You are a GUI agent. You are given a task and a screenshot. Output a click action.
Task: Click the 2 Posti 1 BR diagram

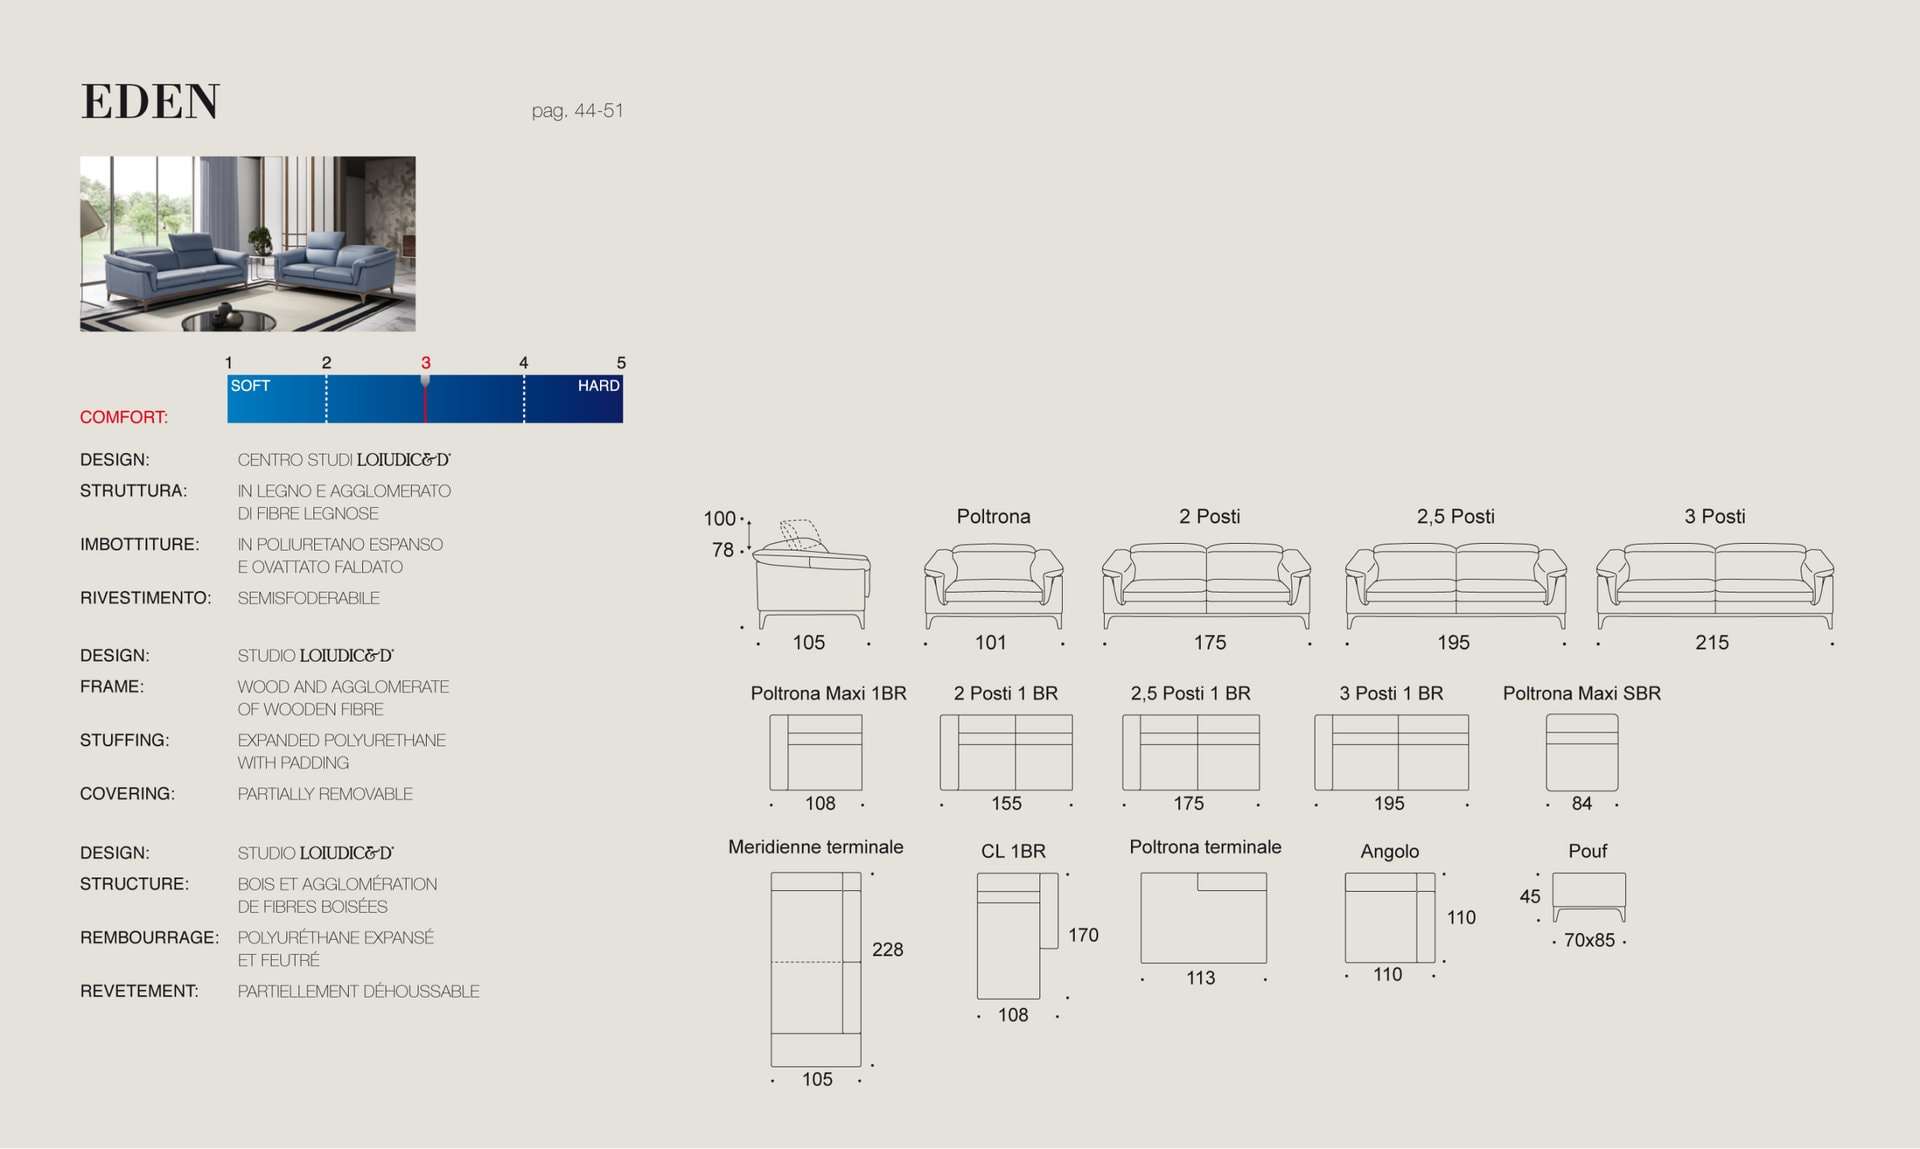click(x=1005, y=752)
